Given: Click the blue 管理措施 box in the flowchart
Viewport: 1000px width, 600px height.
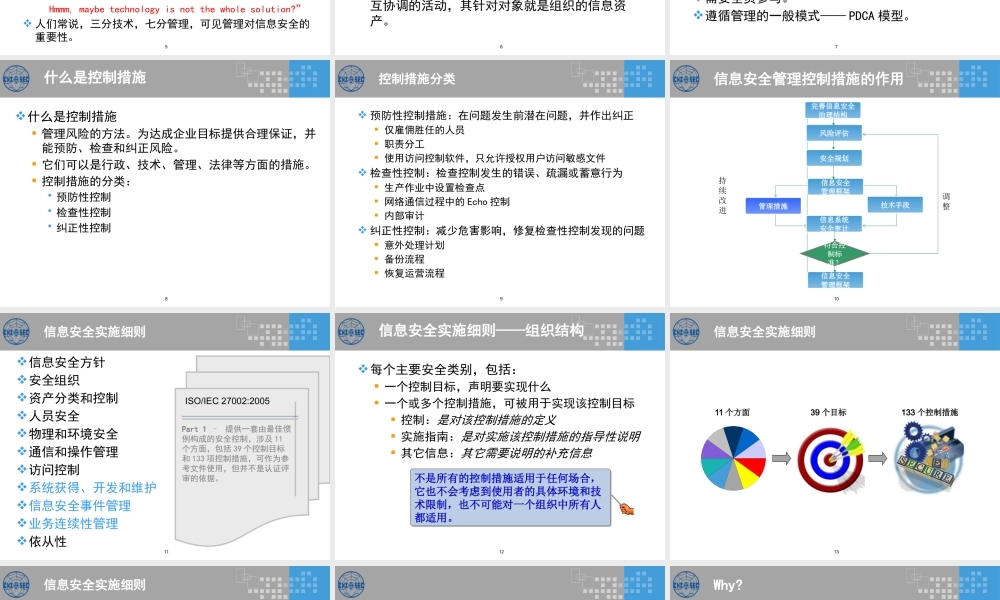Looking at the screenshot, I should pyautogui.click(x=773, y=206).
